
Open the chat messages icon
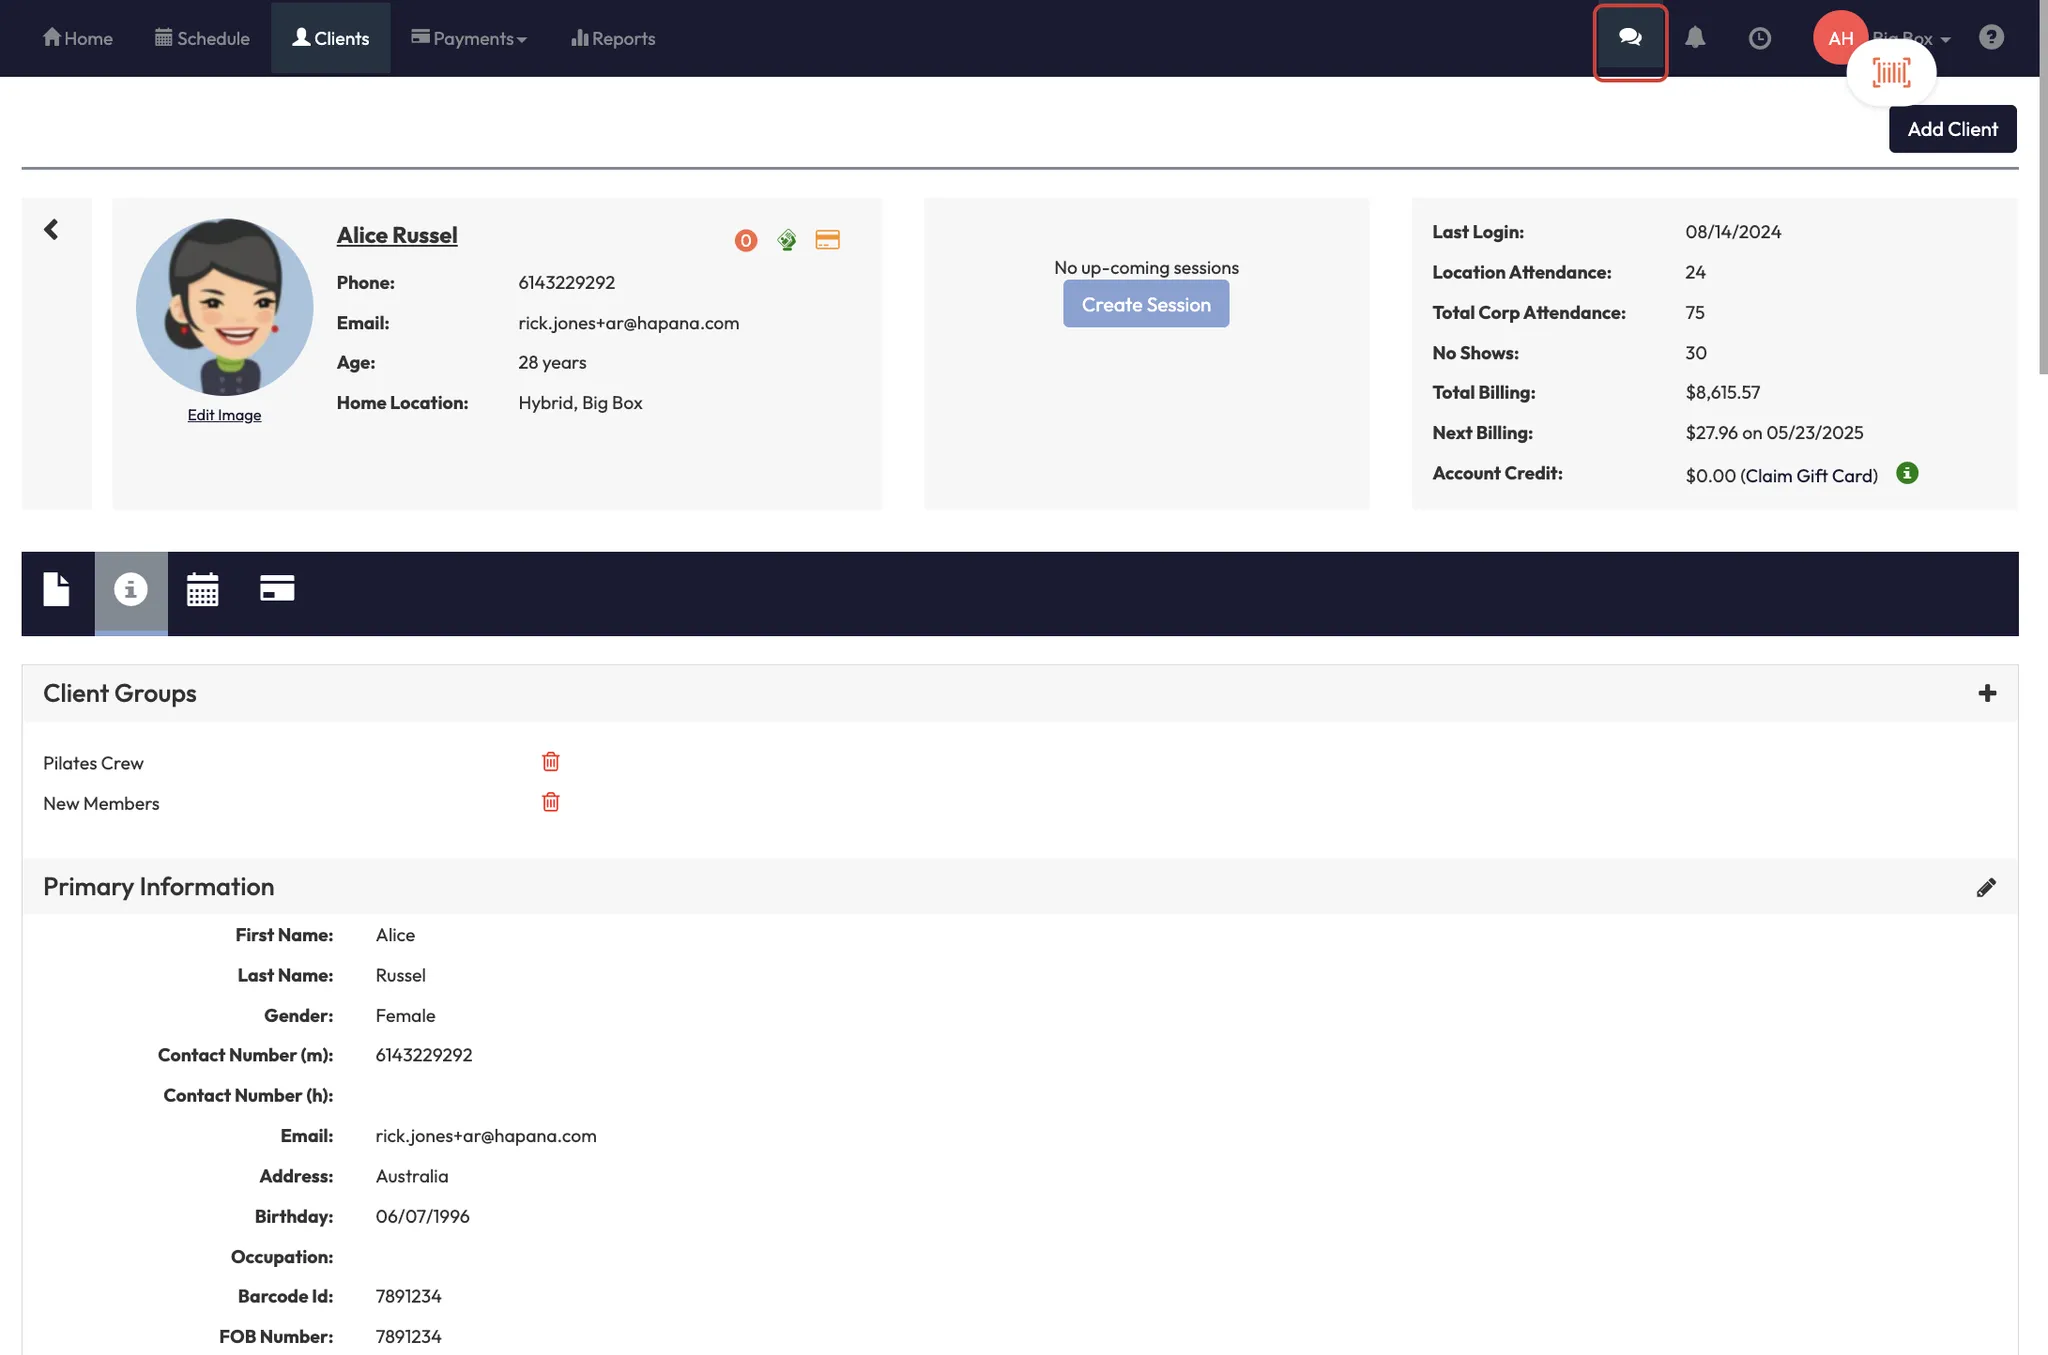point(1629,38)
